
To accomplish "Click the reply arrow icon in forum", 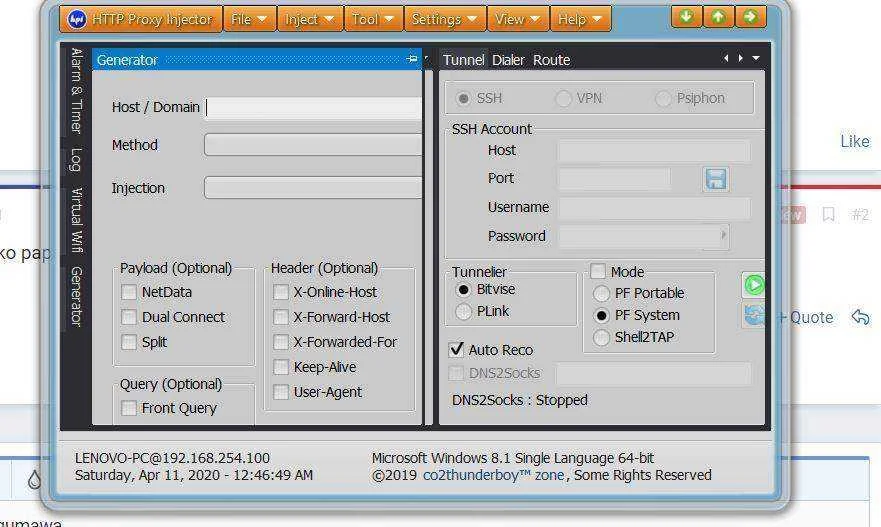I will [860, 317].
